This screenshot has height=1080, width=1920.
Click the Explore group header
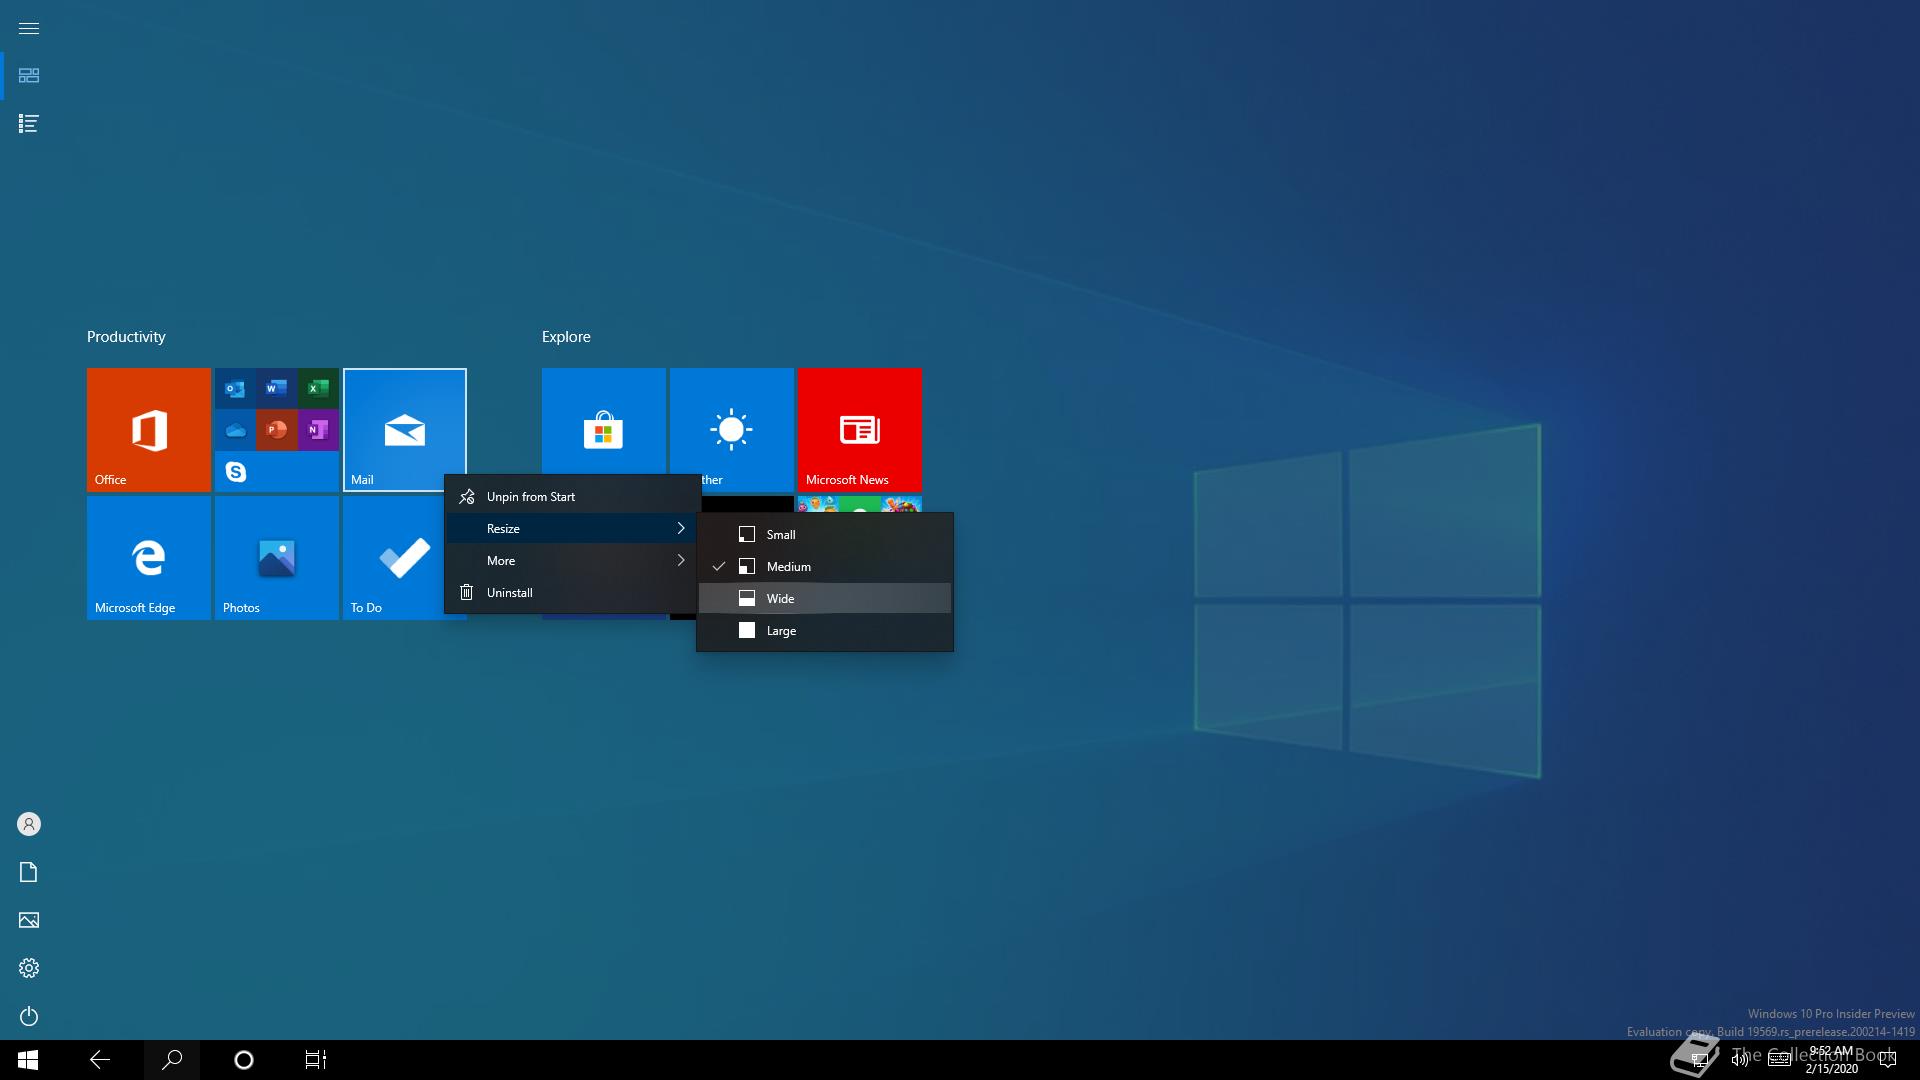click(x=566, y=337)
